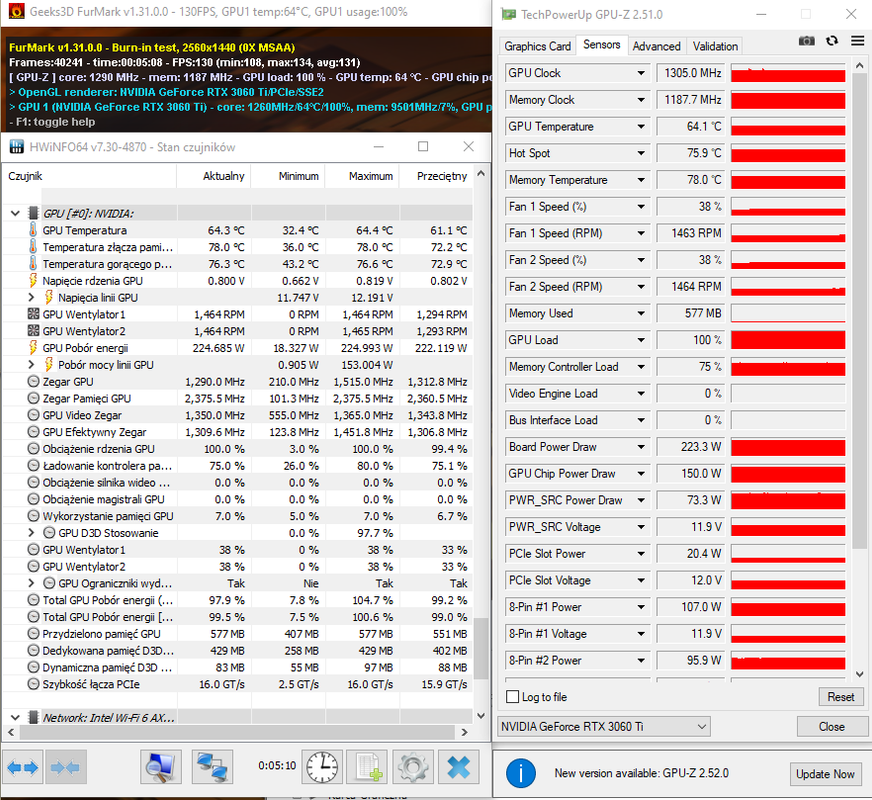Image resolution: width=872 pixels, height=800 pixels.
Task: Collapse the GPU [#0]: NVIDIA group
Action: (x=16, y=213)
